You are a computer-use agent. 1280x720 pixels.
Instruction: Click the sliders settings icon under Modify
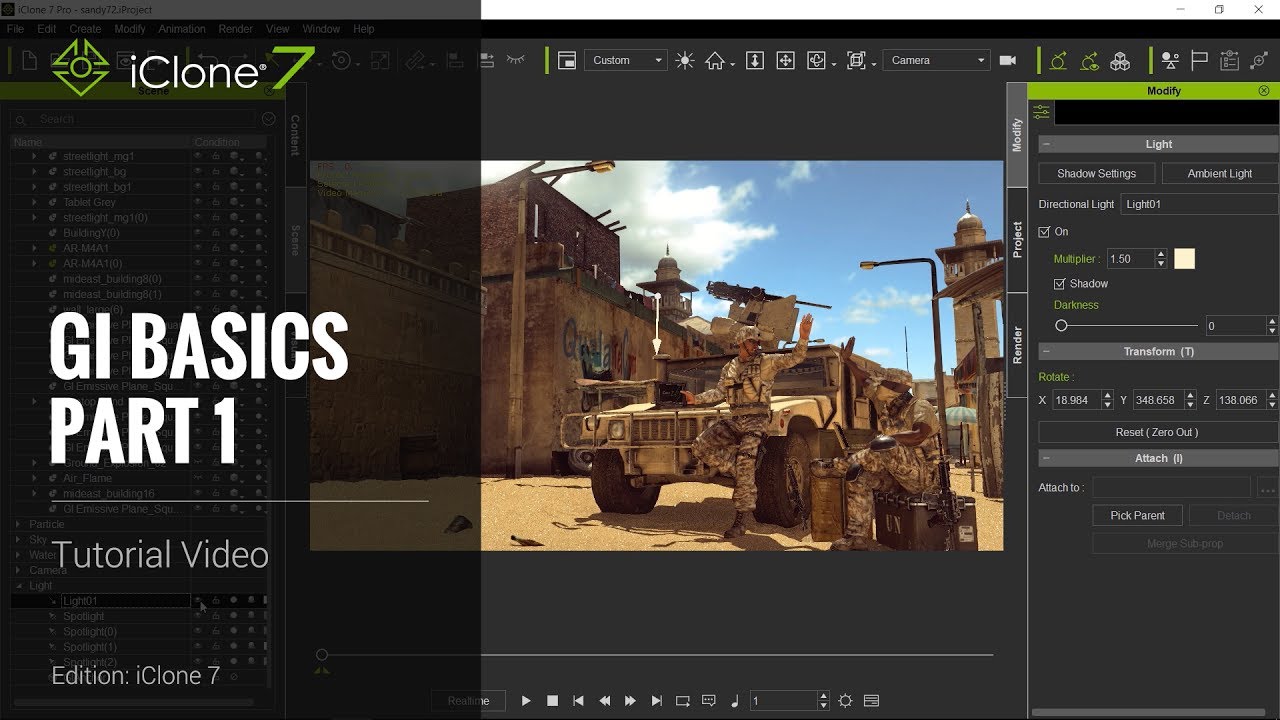click(x=1041, y=112)
